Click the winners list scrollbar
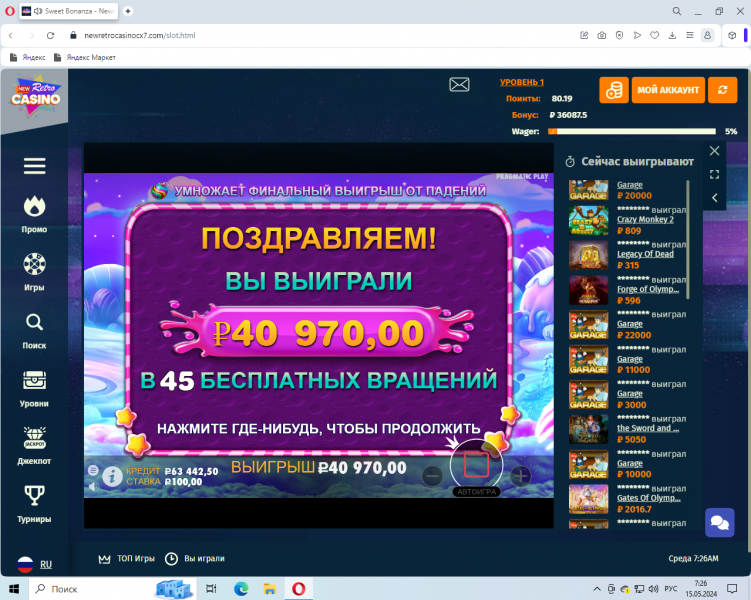The image size is (751, 600). pyautogui.click(x=688, y=239)
